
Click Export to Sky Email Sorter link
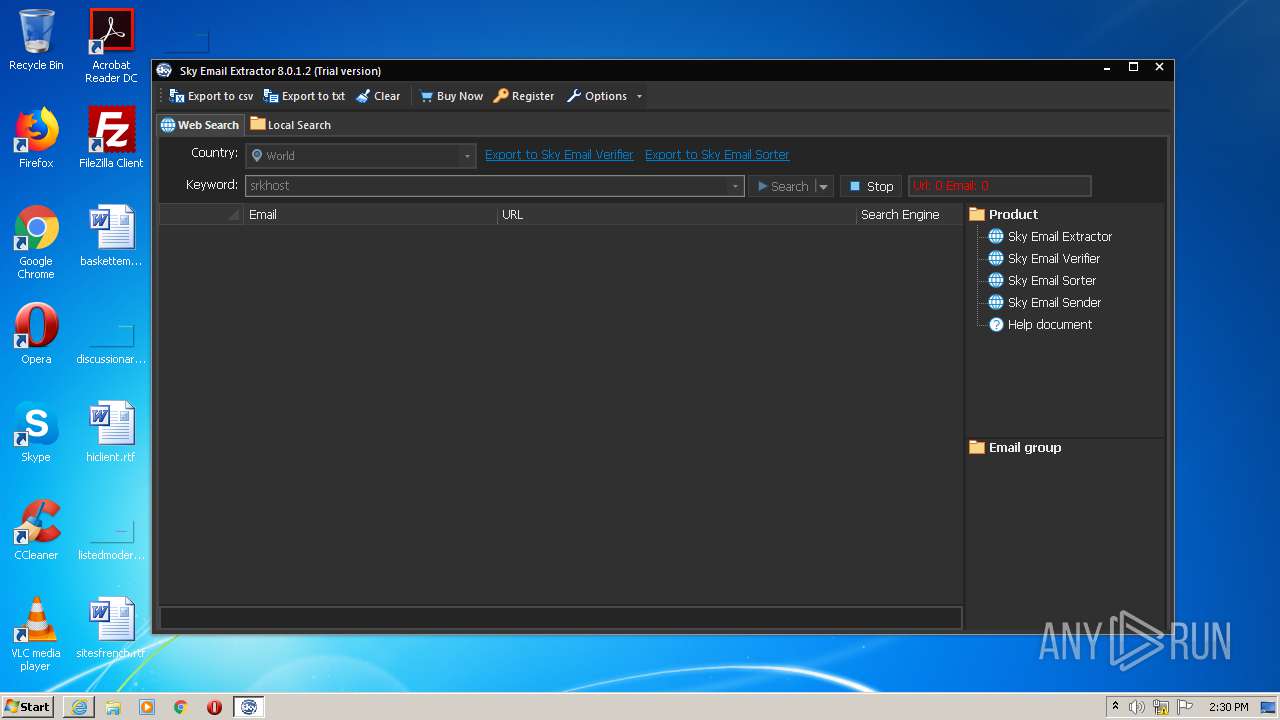717,155
